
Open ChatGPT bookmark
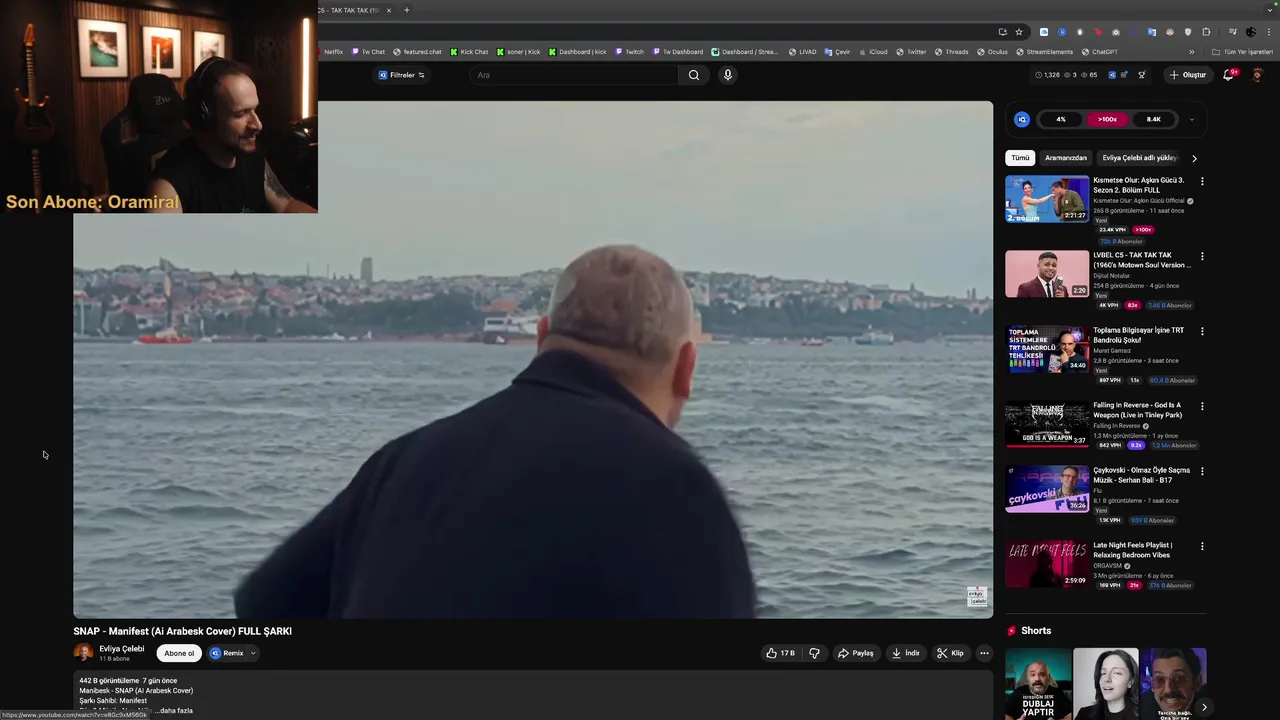[x=1100, y=52]
